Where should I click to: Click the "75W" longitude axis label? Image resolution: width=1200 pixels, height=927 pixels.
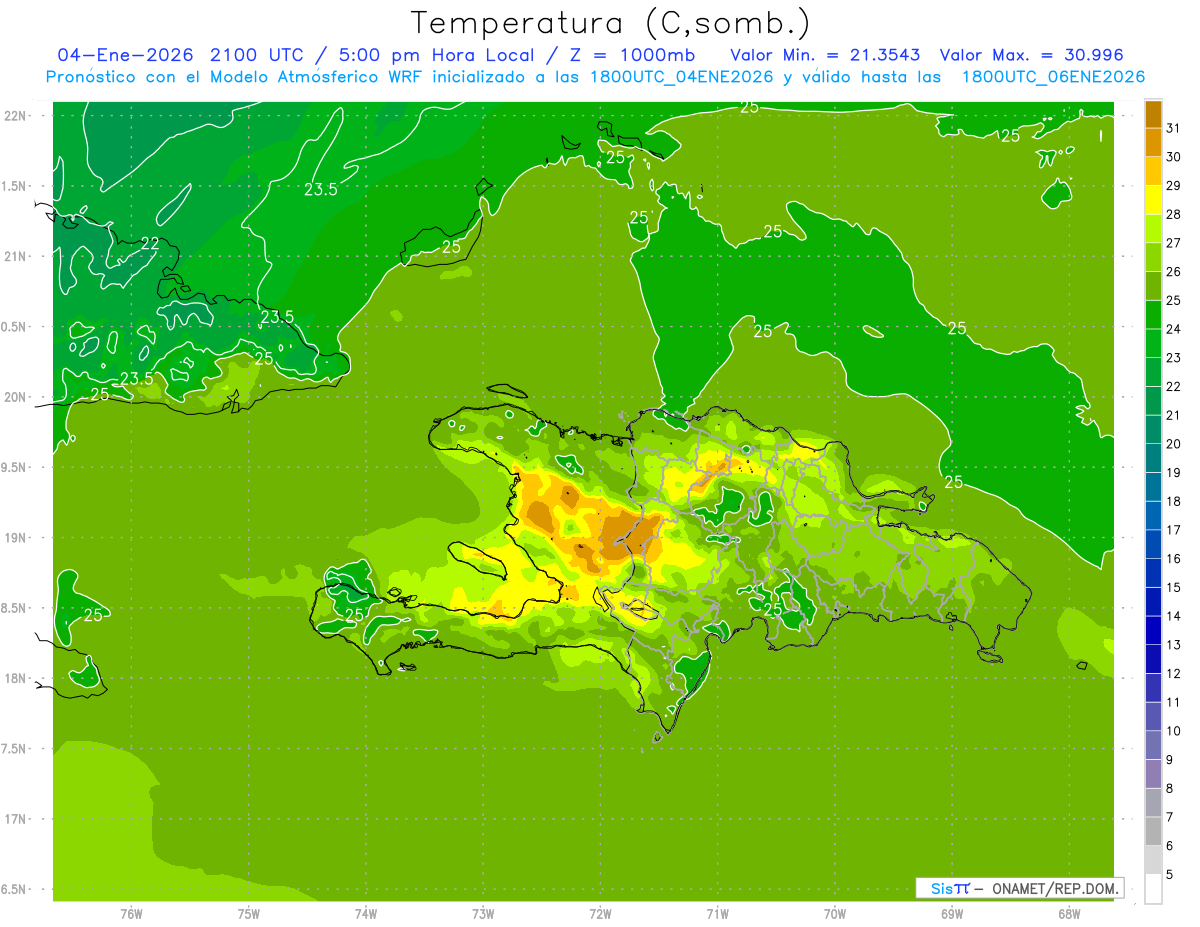(x=249, y=913)
